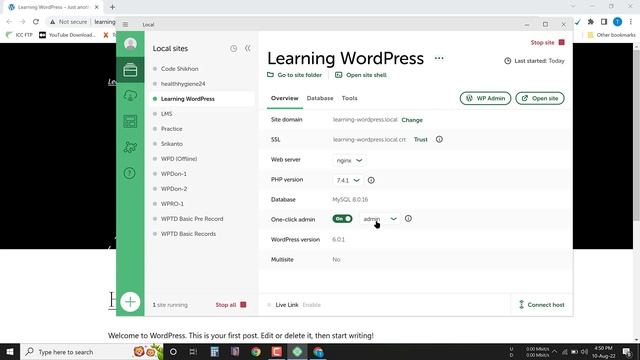Open the three-dot menu beside Learning WordPress
Screen dimensions: 640x360
click(439, 58)
